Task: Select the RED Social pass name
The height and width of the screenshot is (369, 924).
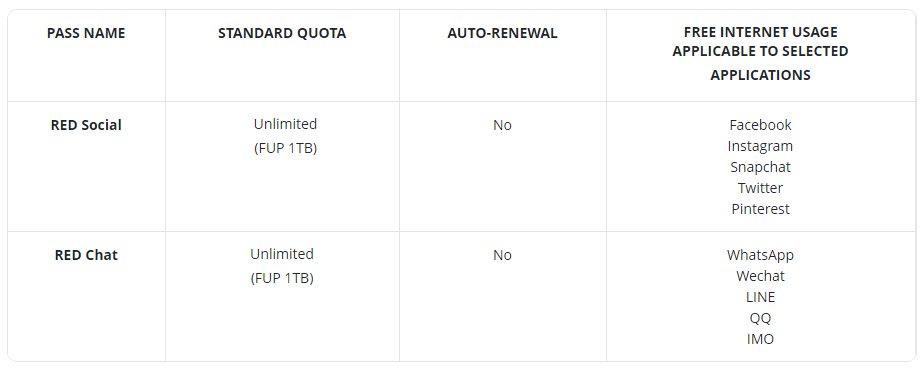Action: coord(86,125)
